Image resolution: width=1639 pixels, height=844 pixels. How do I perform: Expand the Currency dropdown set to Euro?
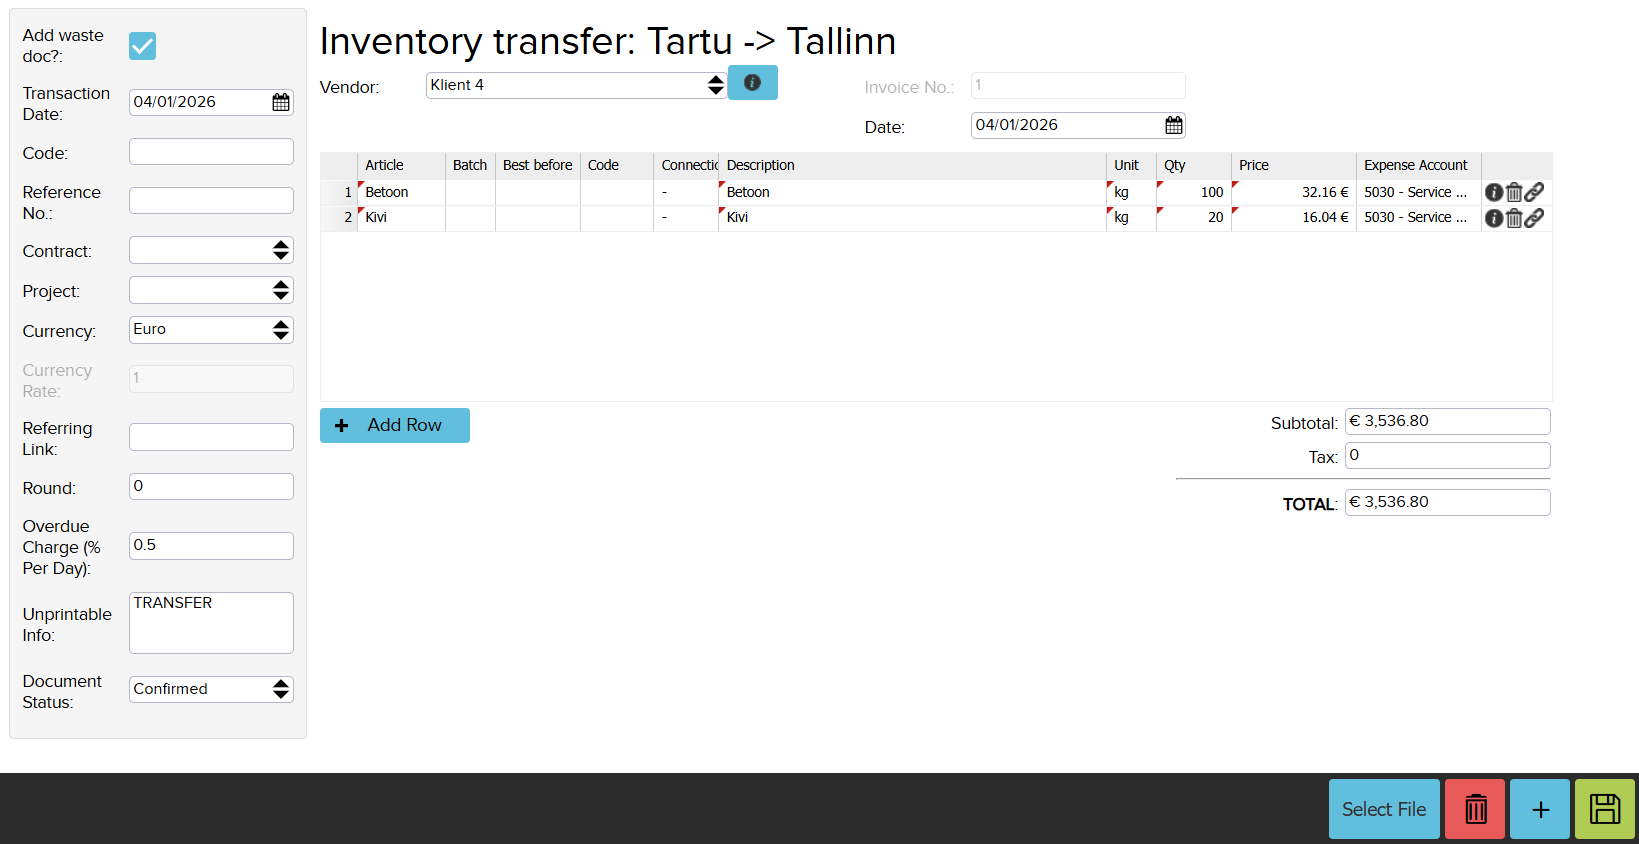click(x=211, y=330)
